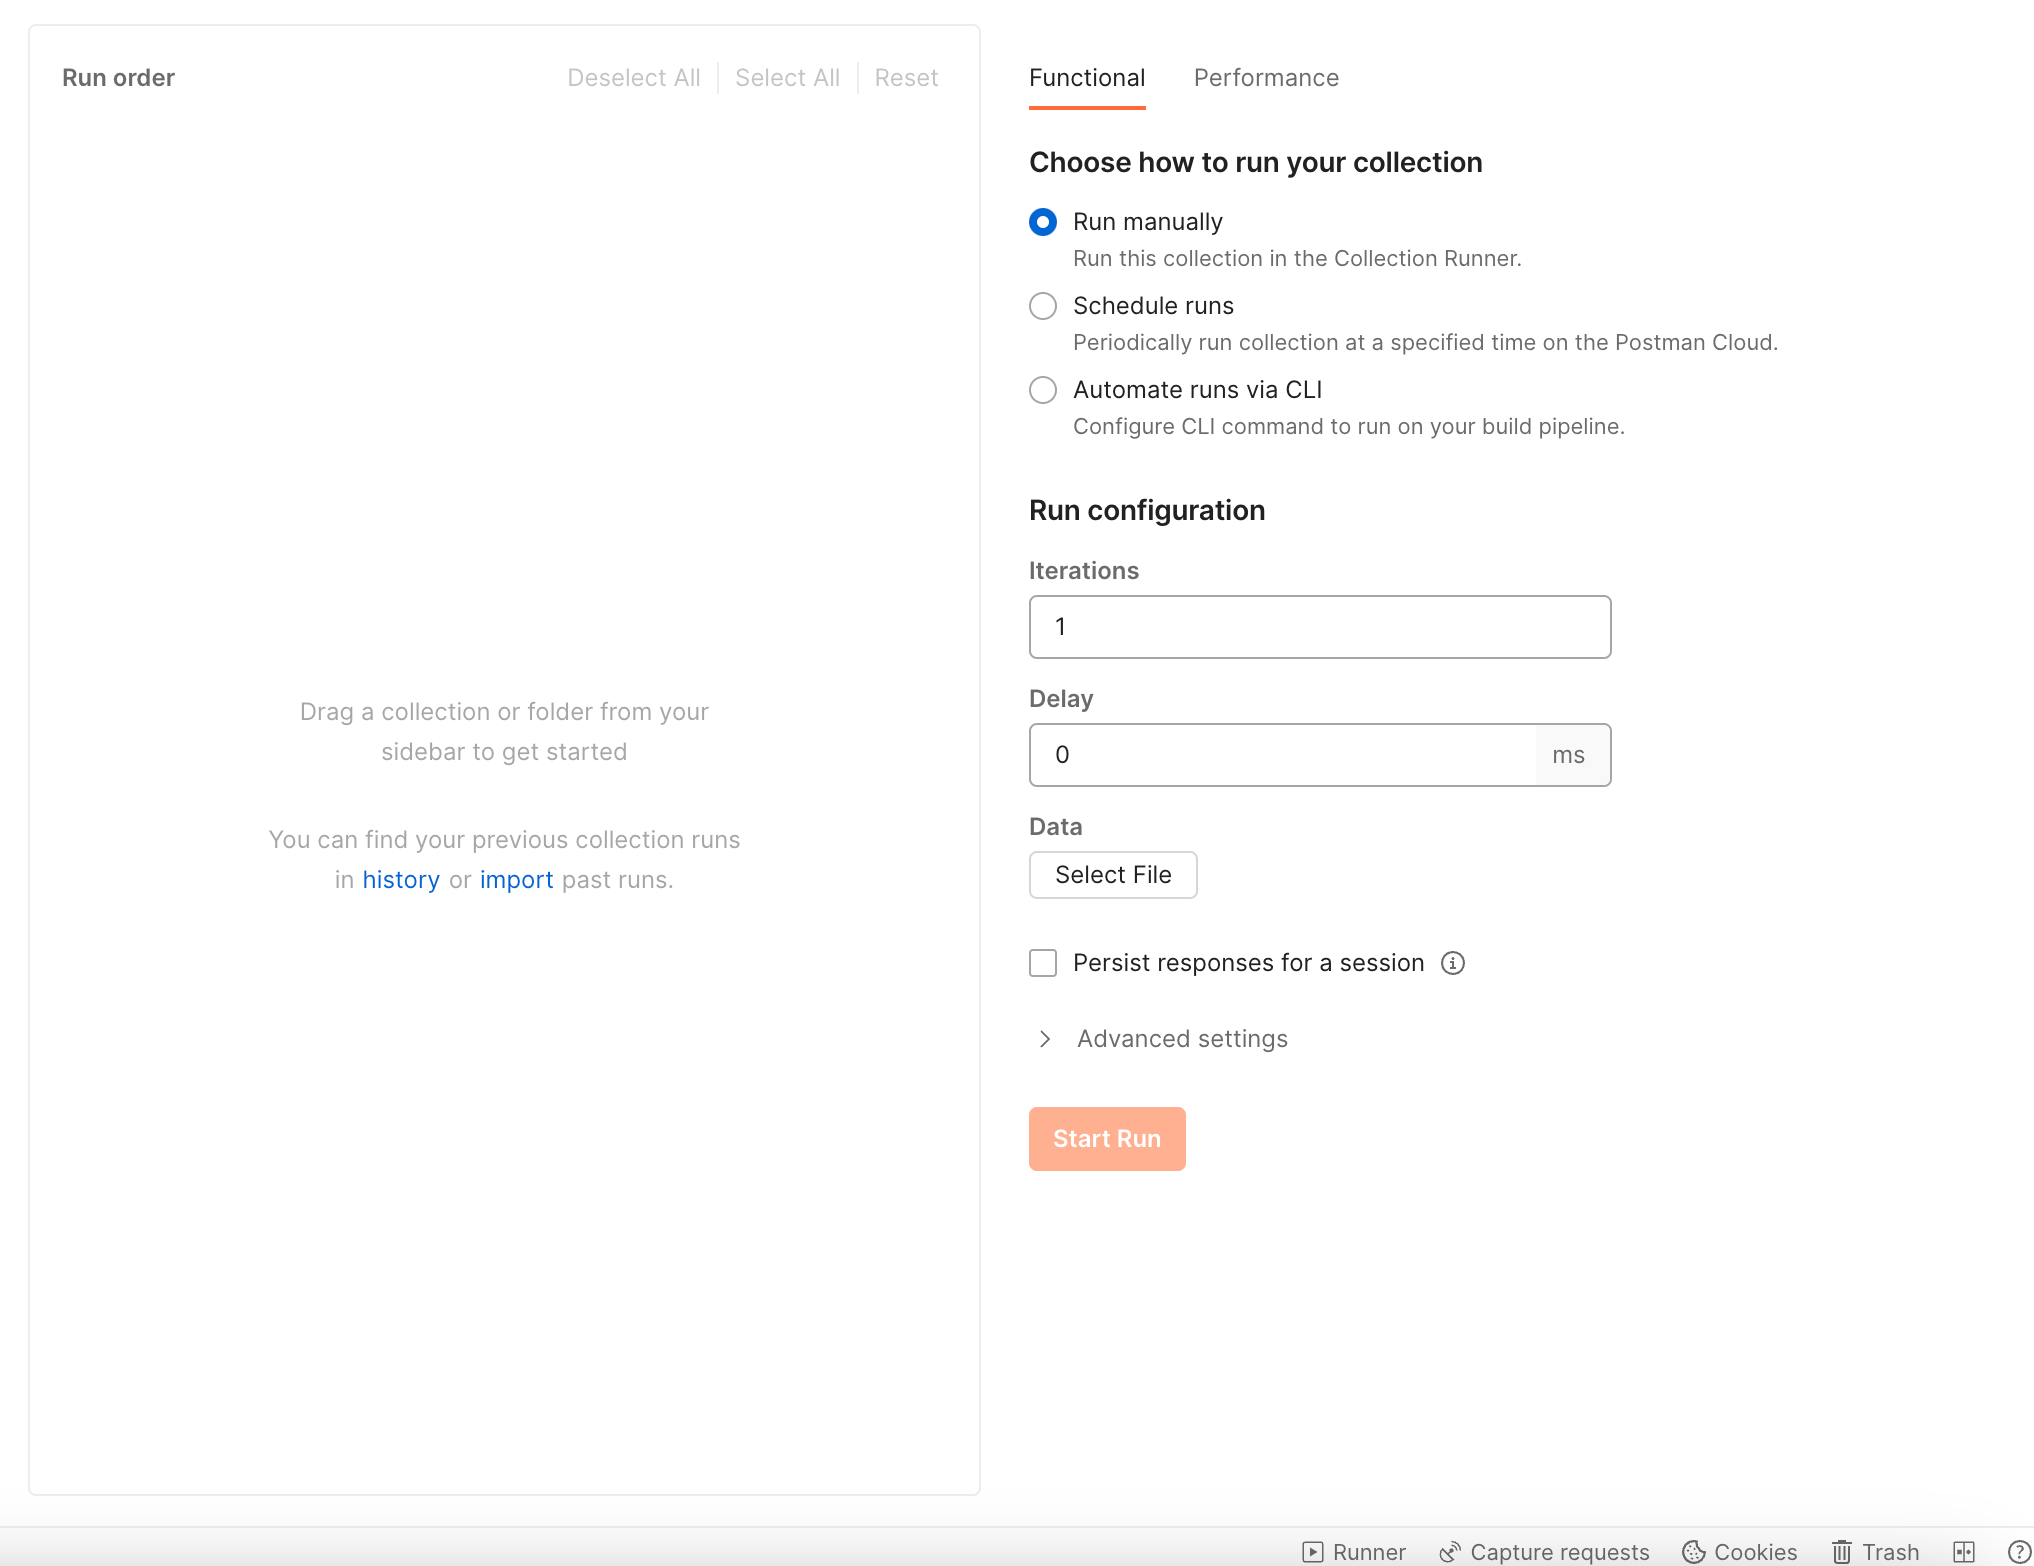Click the Capture requests satellite icon
Viewport: 2034px width, 1566px height.
pos(1449,1551)
